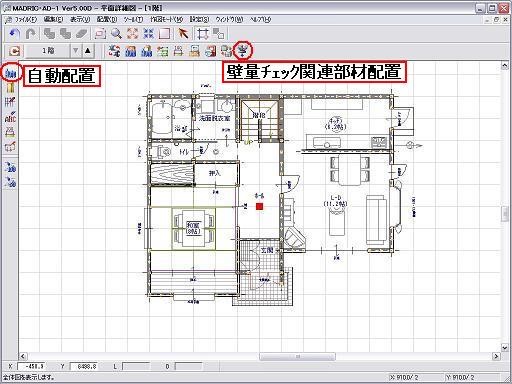Click the fit-all expand arrows icon
Screen dimensions: 512x384
pyautogui.click(x=132, y=34)
